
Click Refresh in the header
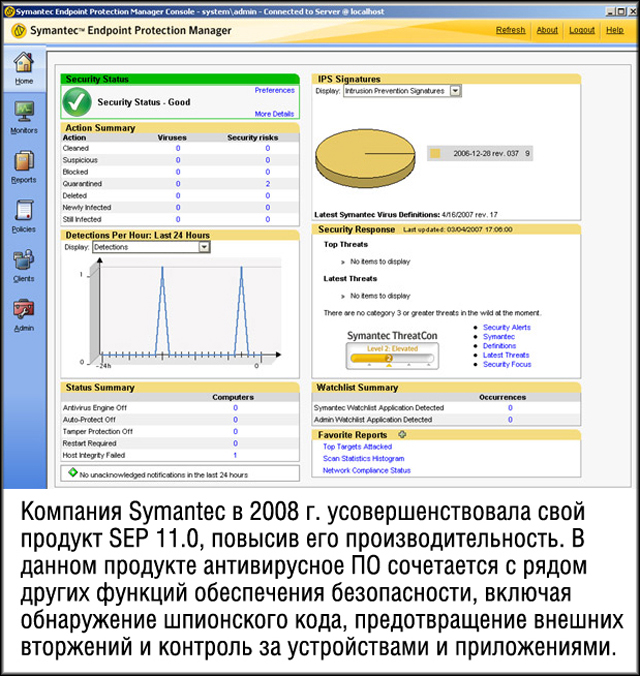pos(510,30)
